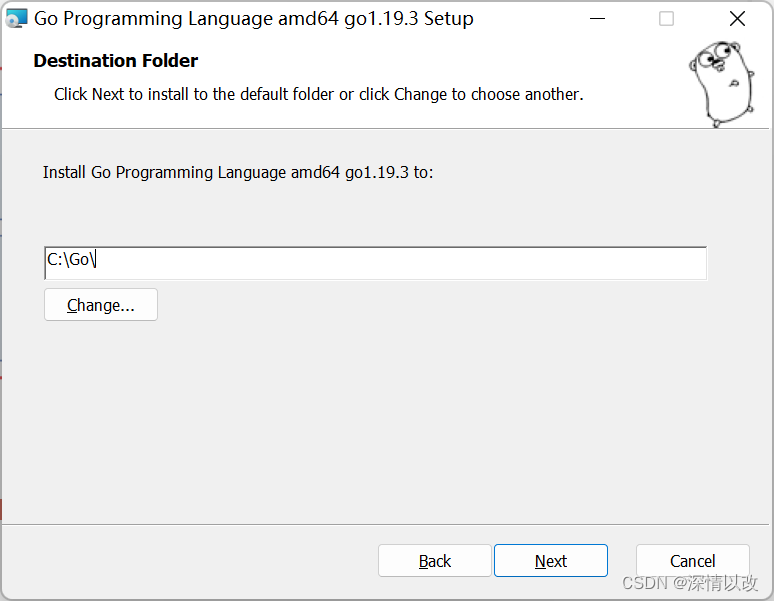Focus the C:\Go\ destination path field

tap(375, 263)
